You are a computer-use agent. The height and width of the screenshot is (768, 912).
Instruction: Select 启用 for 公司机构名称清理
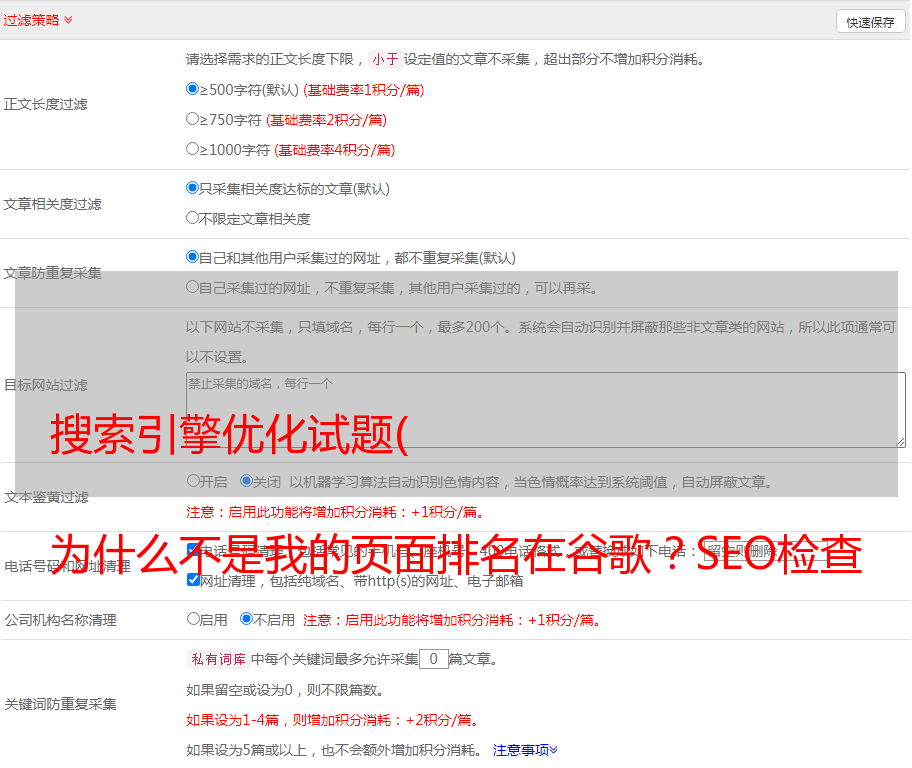pos(193,618)
